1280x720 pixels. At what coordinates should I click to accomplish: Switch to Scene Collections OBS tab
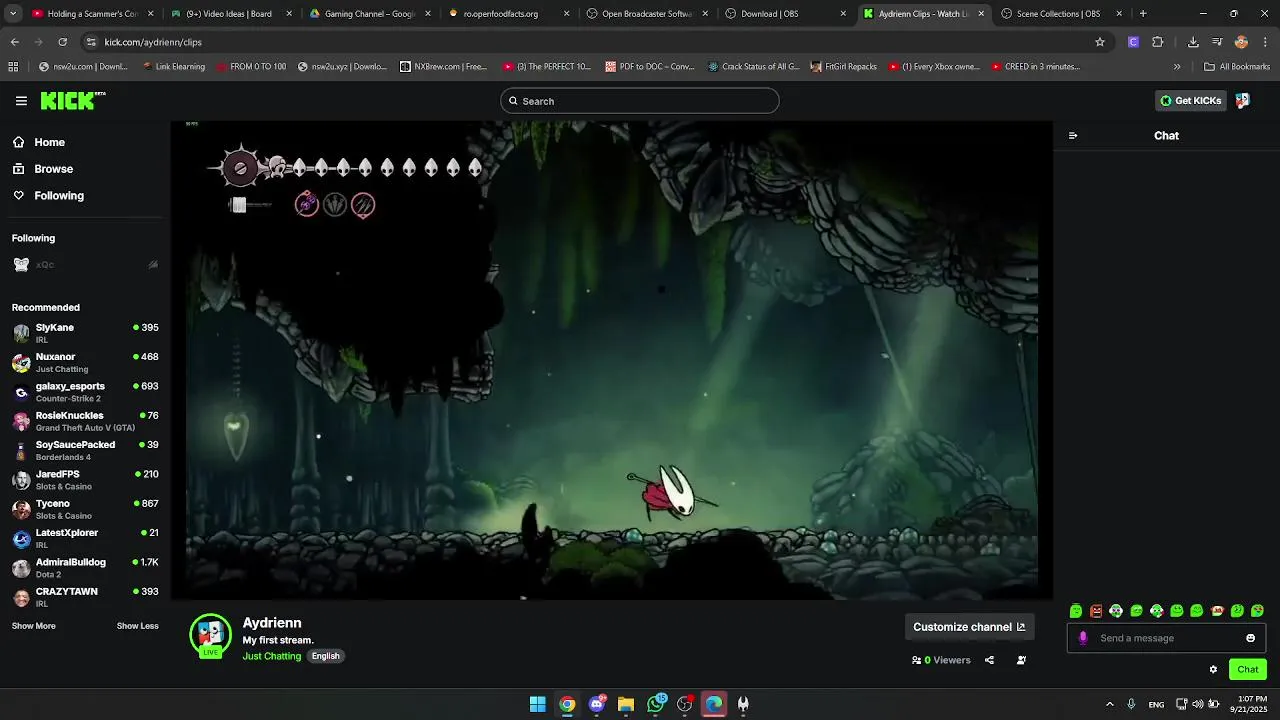point(1061,14)
